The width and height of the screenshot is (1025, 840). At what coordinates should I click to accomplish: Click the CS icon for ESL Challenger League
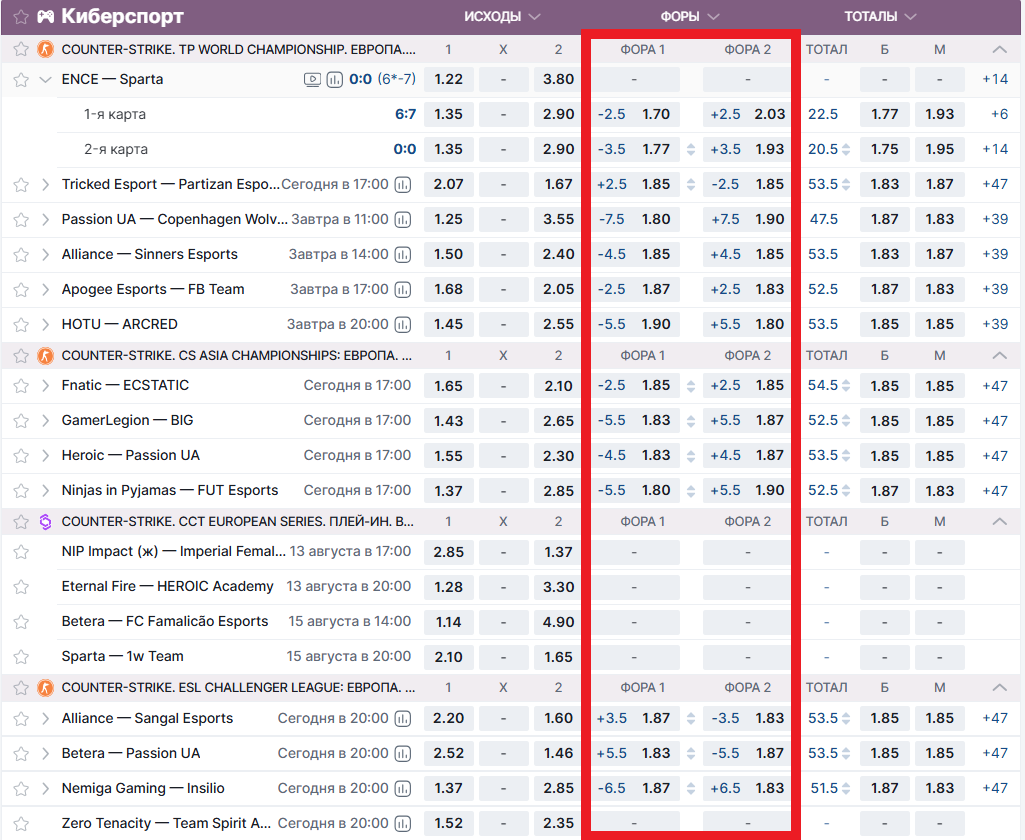[45, 688]
